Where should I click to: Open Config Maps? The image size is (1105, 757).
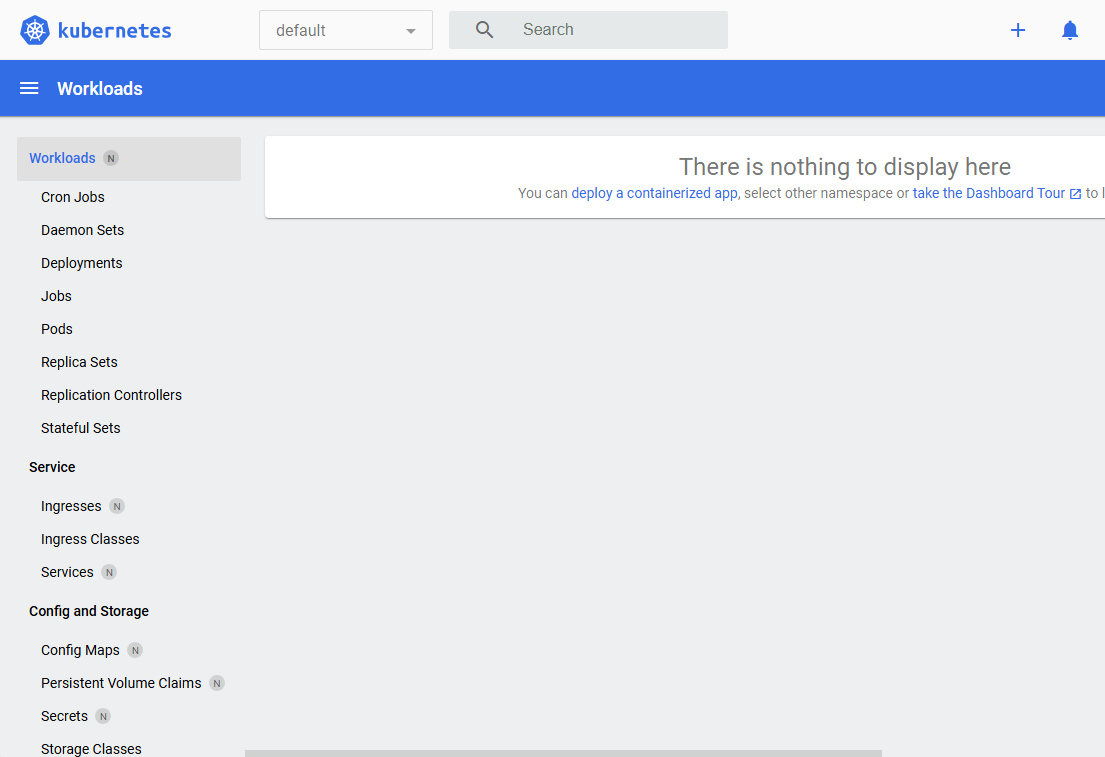[80, 651]
